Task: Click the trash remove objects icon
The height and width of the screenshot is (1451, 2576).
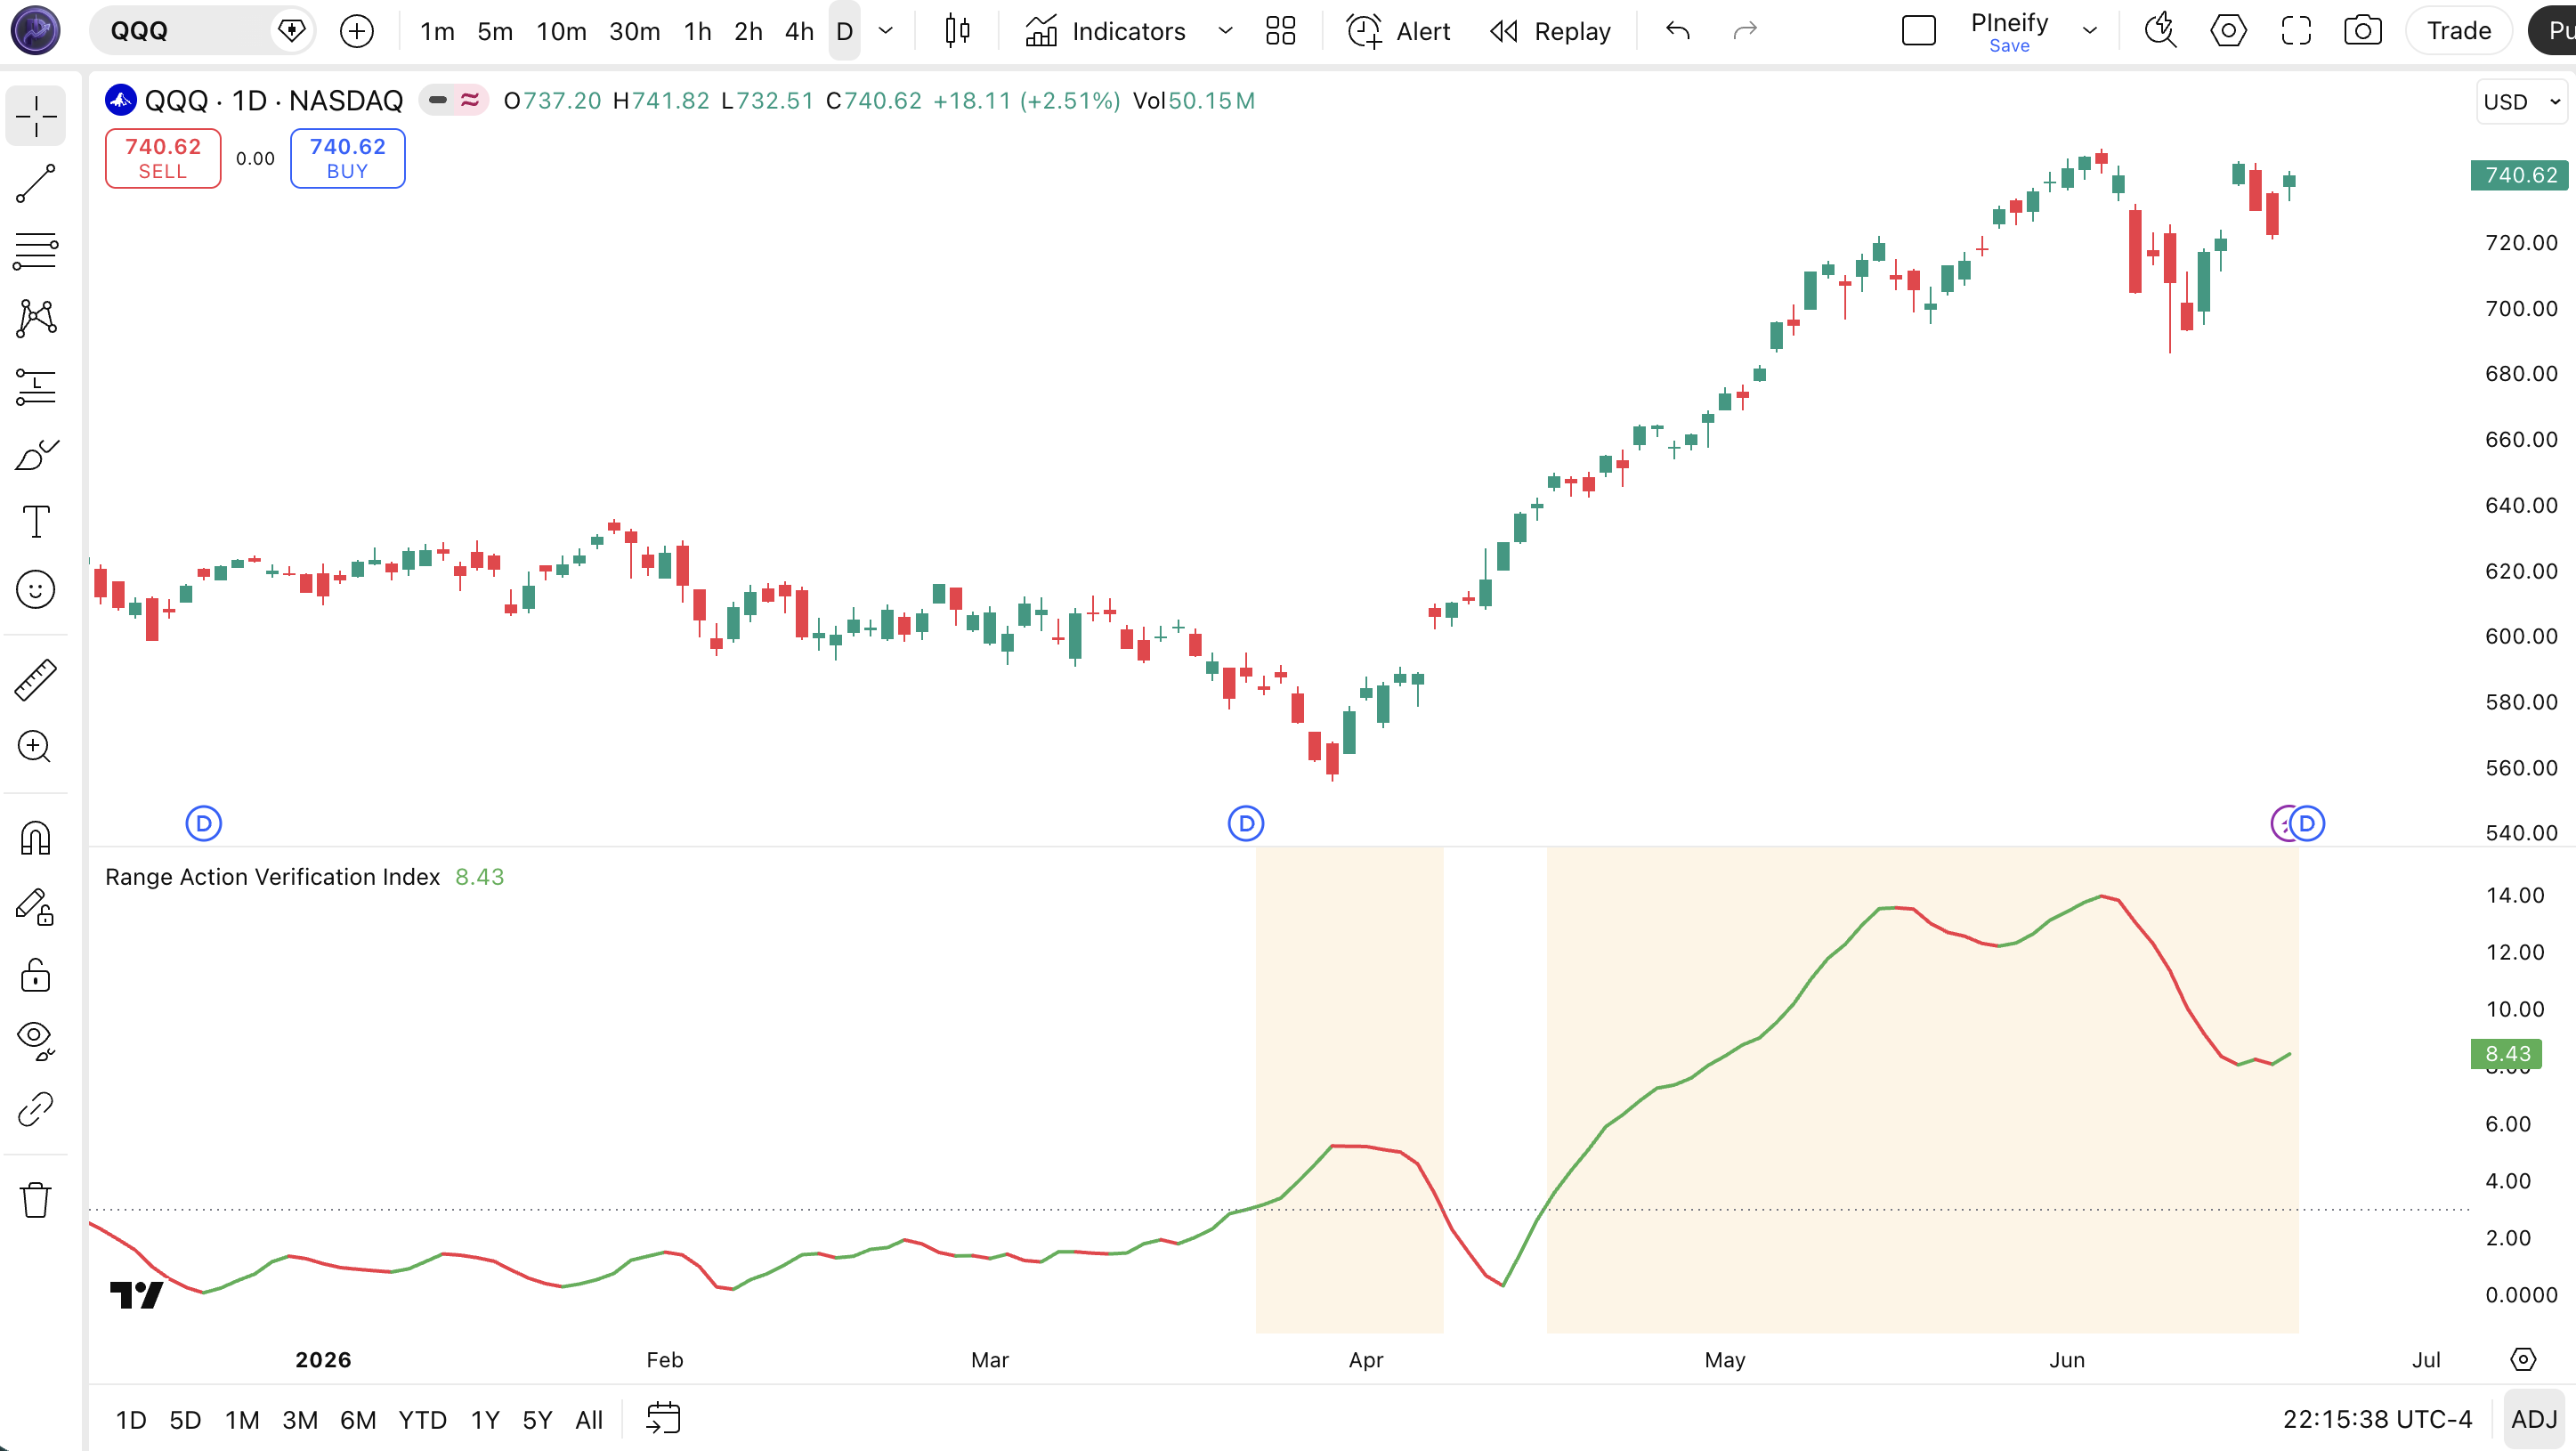Action: [x=36, y=1199]
